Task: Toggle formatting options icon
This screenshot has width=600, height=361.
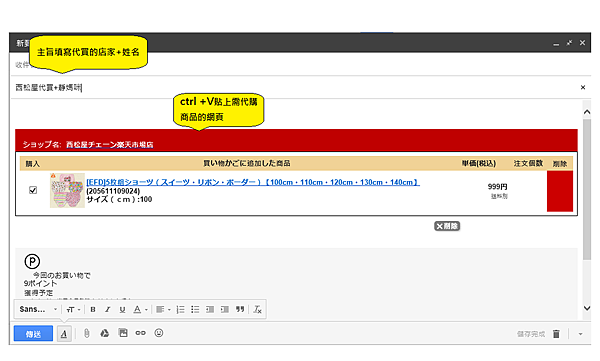Action: click(64, 334)
